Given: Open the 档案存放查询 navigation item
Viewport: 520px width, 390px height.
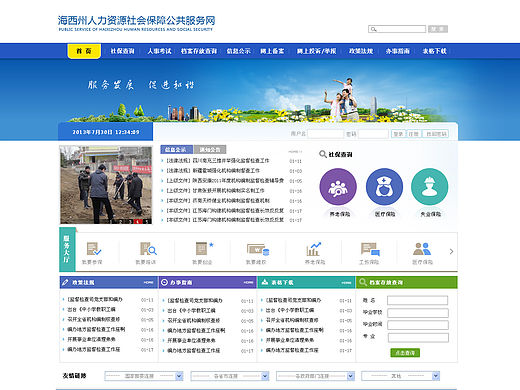Looking at the screenshot, I should click(199, 51).
